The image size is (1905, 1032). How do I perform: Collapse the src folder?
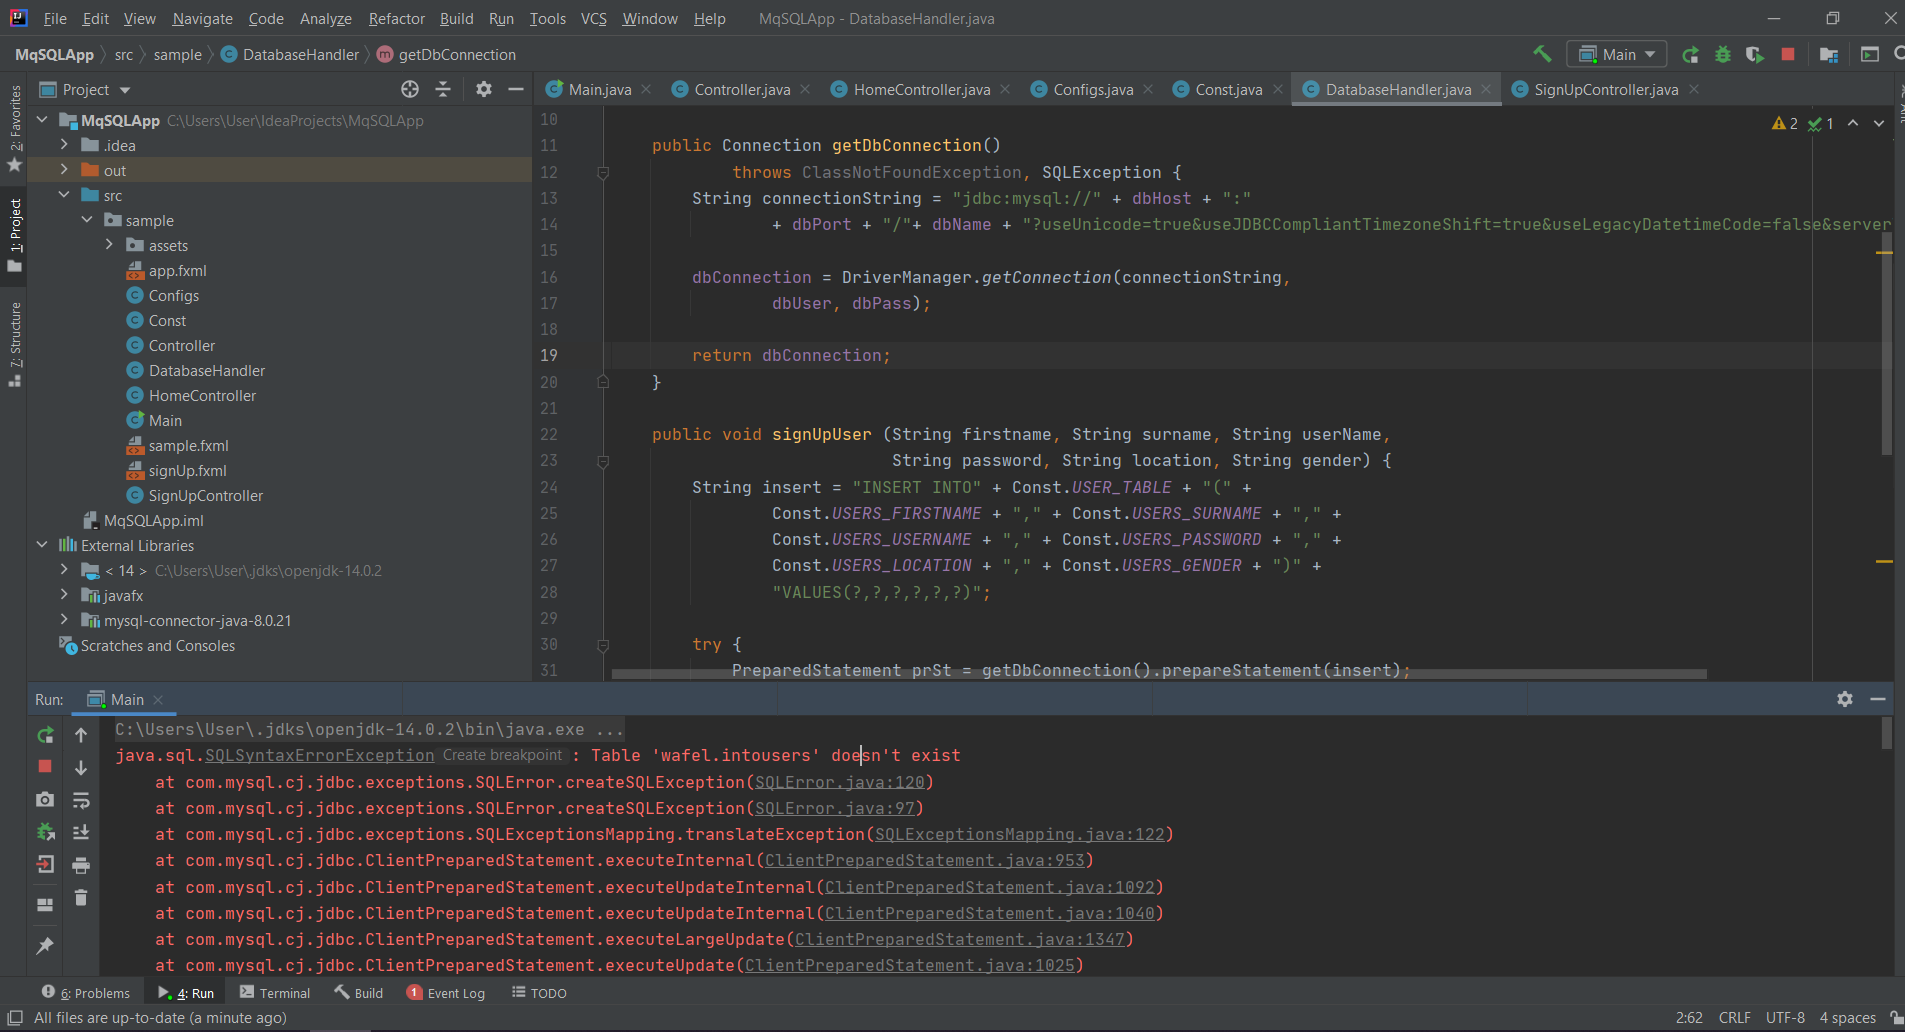64,195
